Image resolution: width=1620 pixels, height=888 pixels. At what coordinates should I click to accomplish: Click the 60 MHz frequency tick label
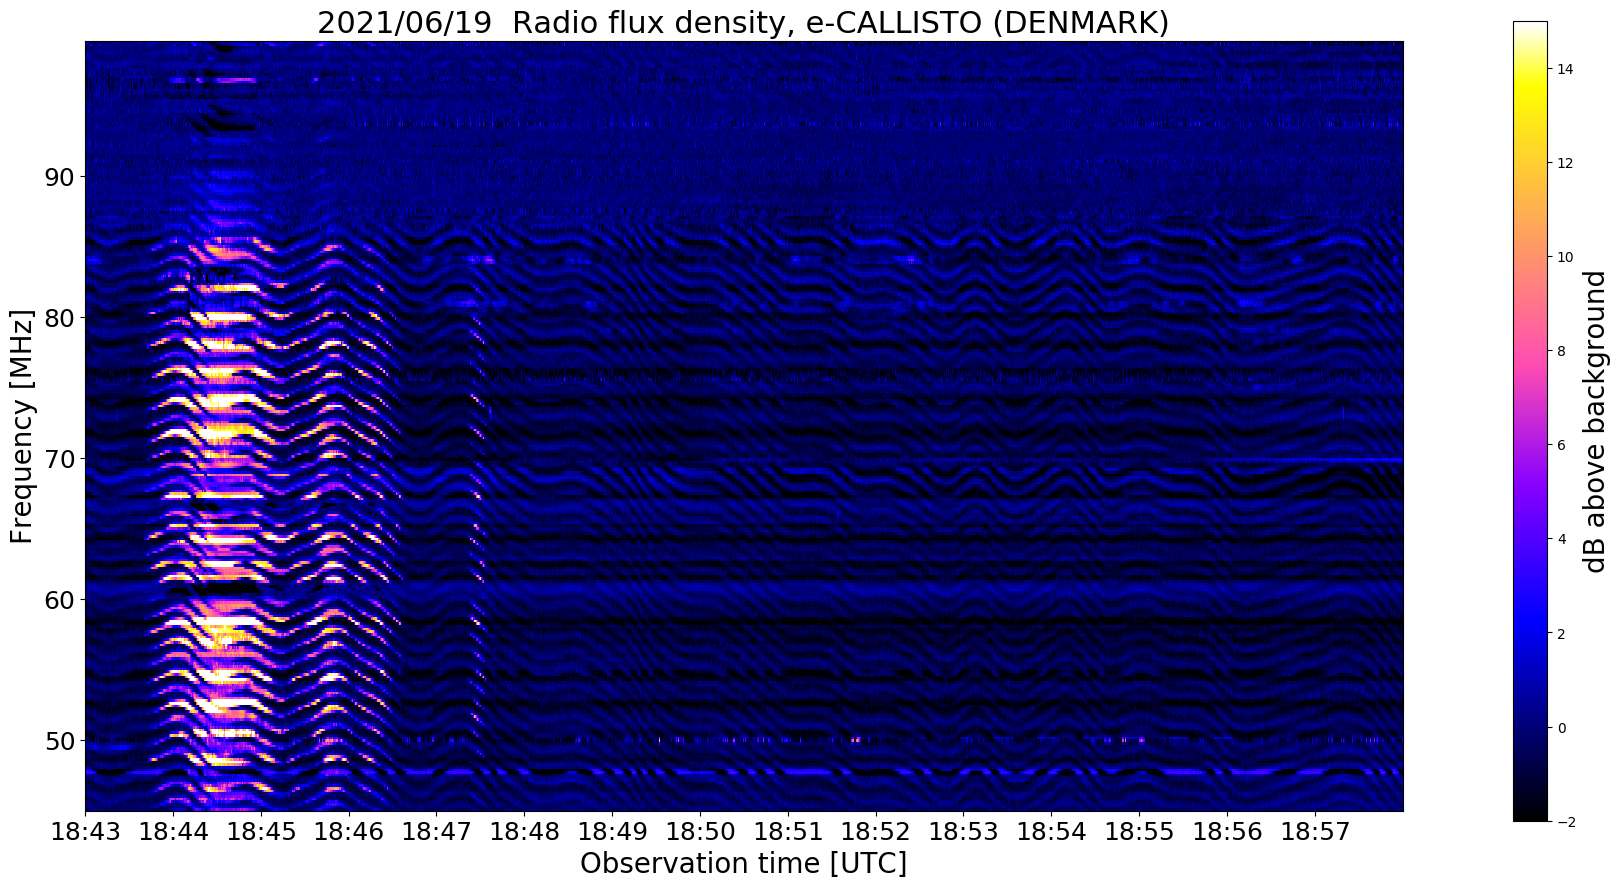click(x=59, y=600)
